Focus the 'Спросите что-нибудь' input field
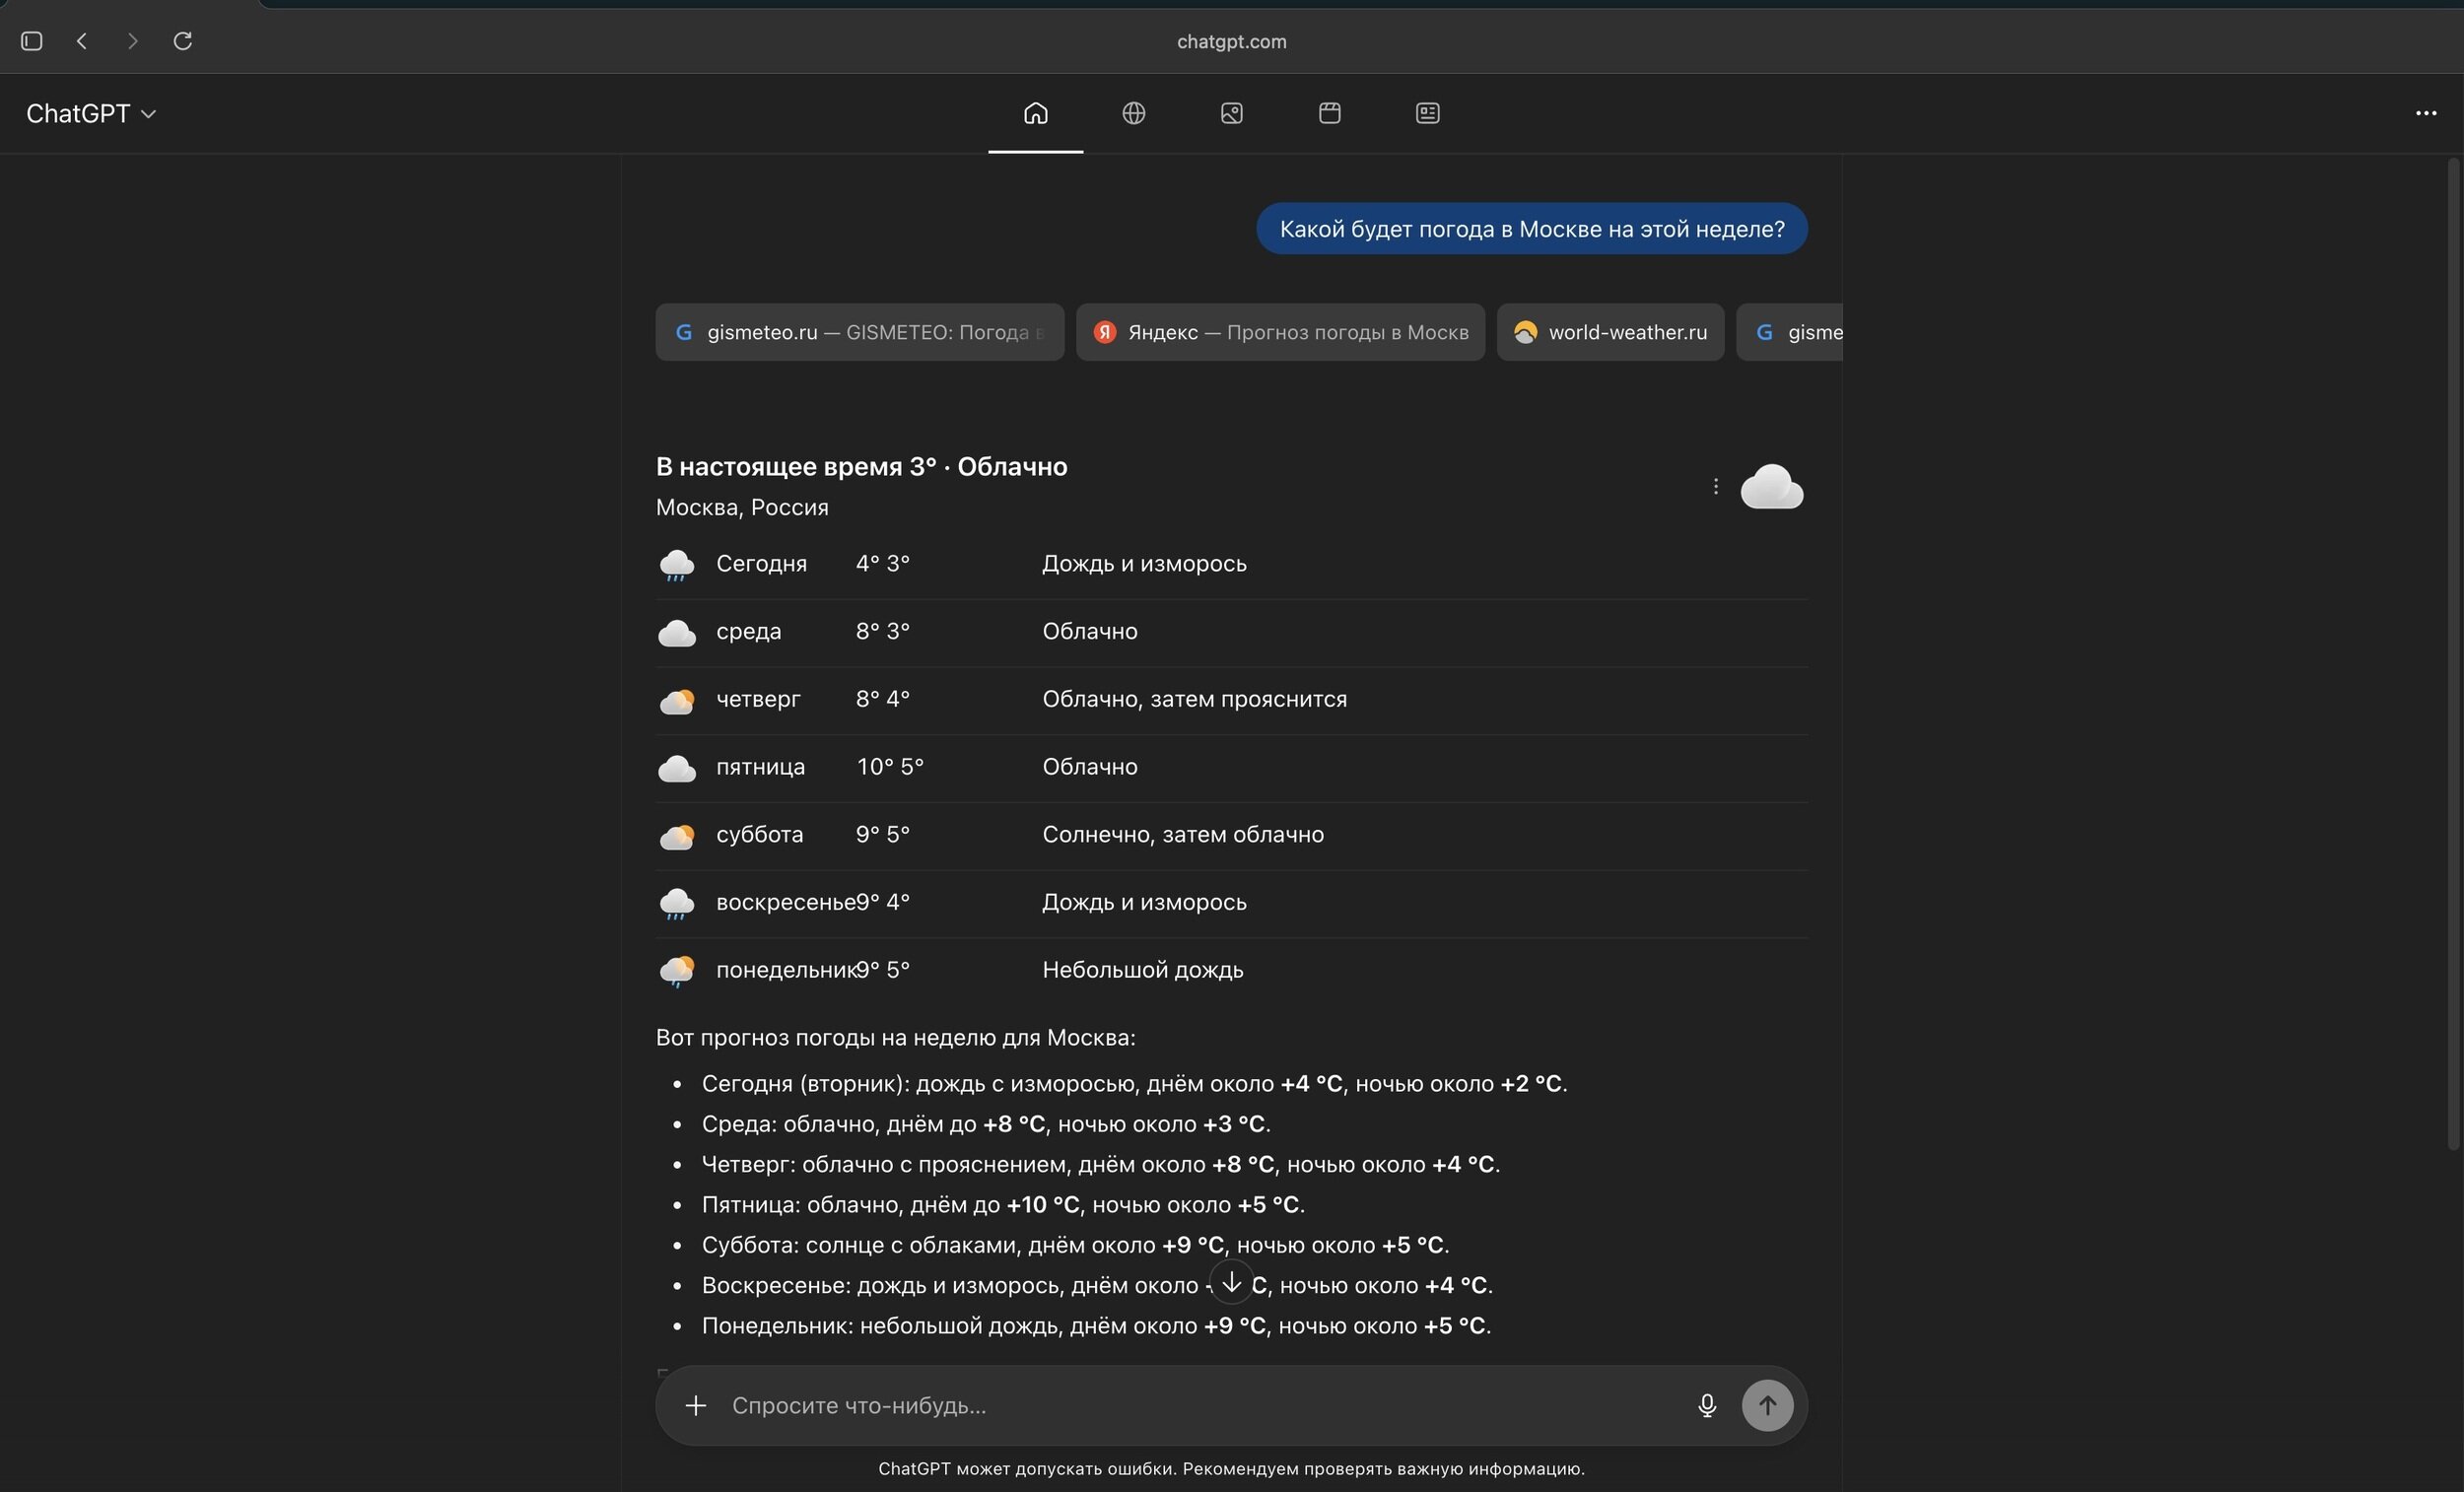 [x=1200, y=1405]
